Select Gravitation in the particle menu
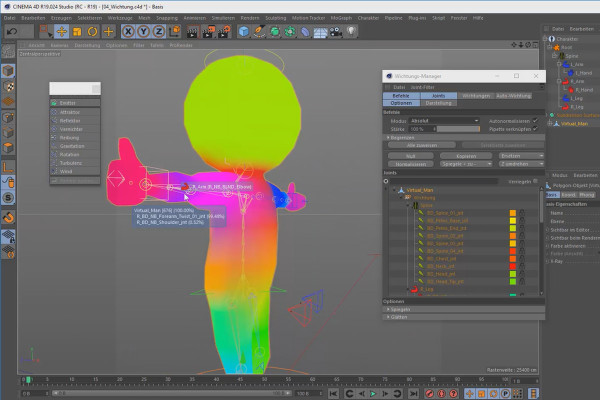Image resolution: width=600 pixels, height=400 pixels. (x=75, y=146)
